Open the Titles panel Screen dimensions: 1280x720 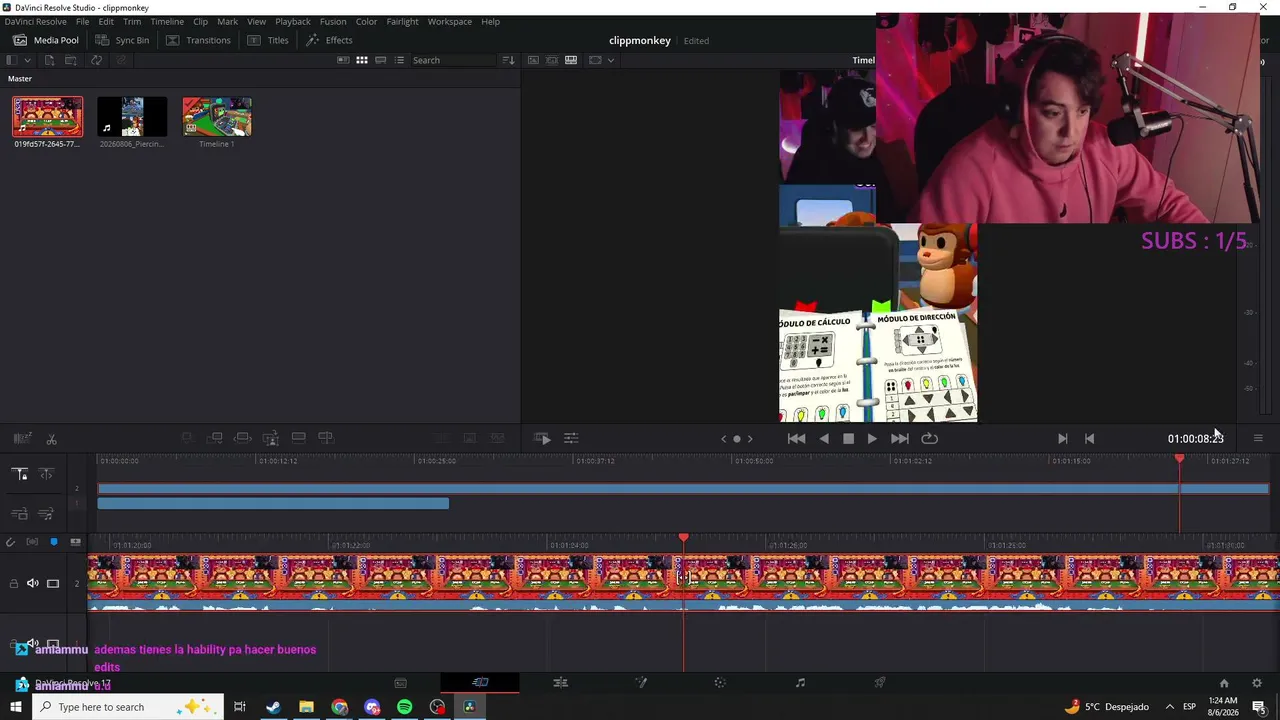pyautogui.click(x=268, y=40)
